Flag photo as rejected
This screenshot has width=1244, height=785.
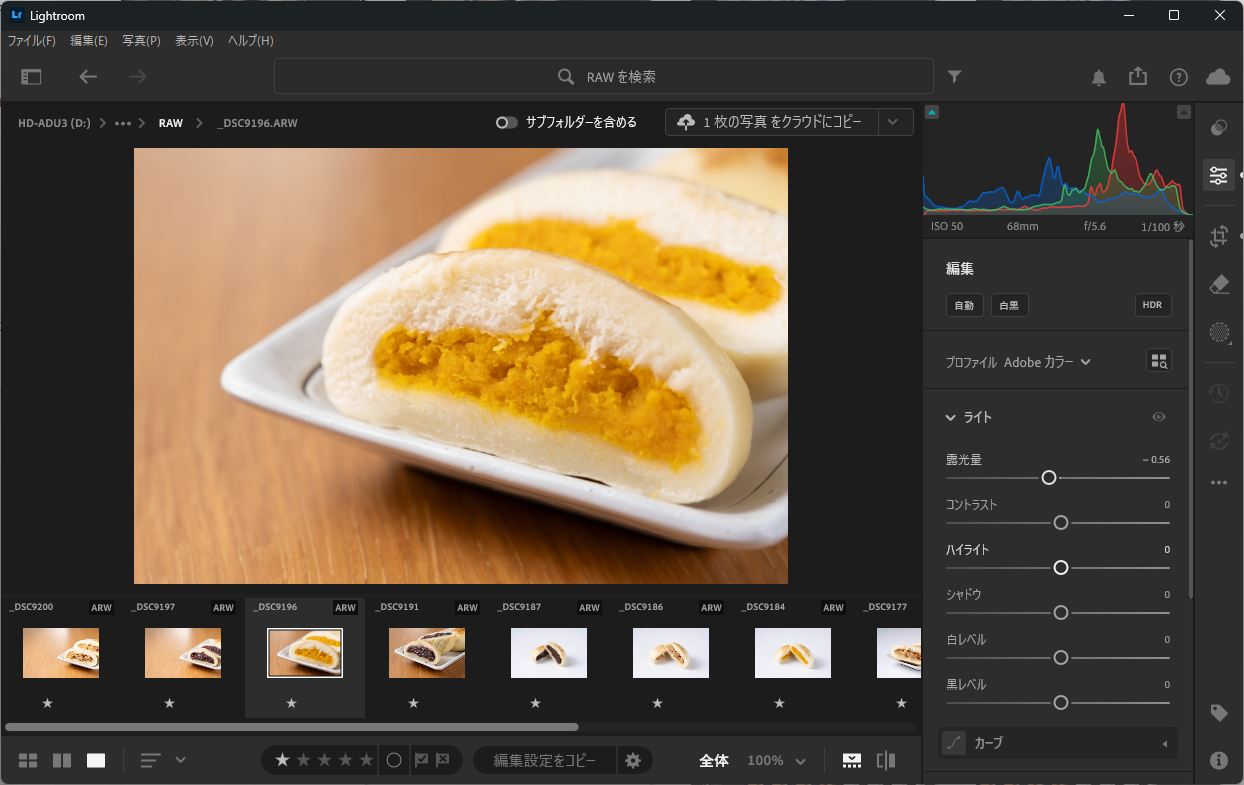click(x=444, y=760)
